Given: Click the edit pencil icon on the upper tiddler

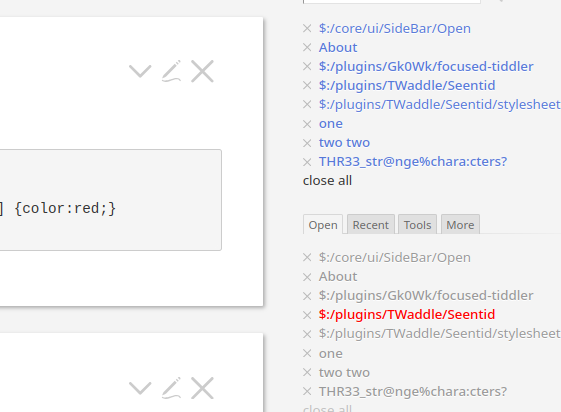Looking at the screenshot, I should 171,71.
